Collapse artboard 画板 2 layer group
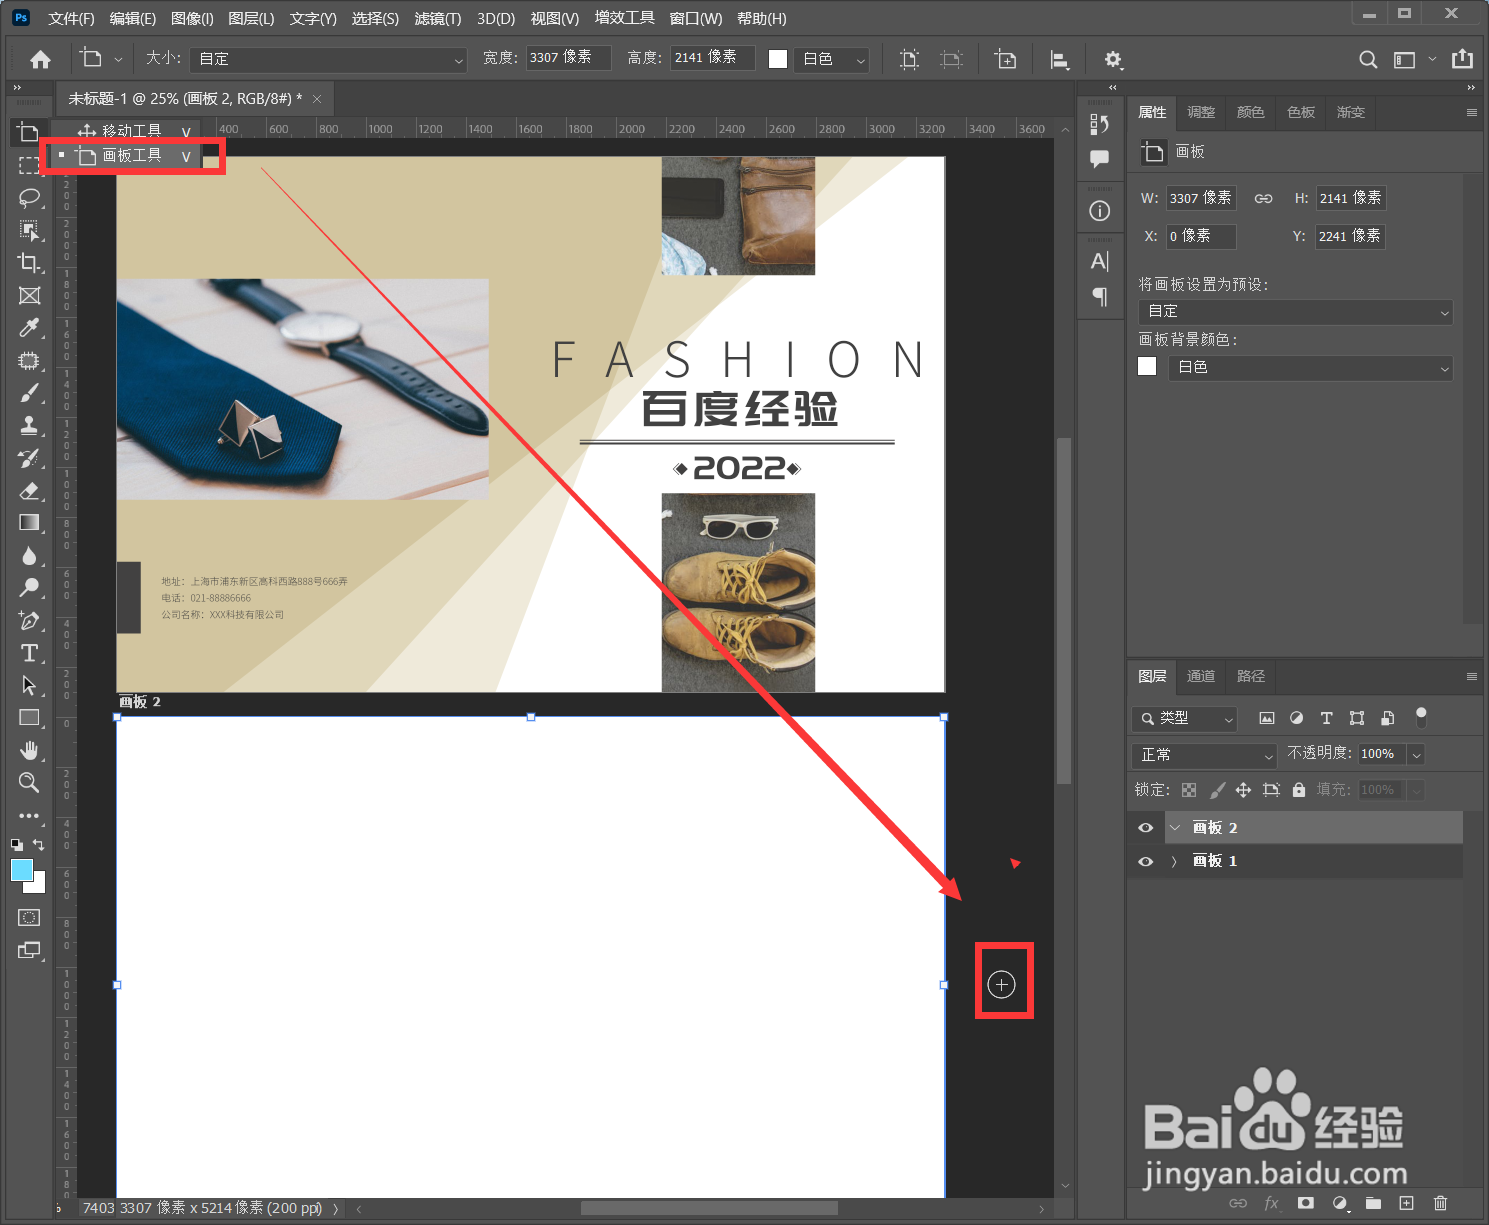1489x1225 pixels. point(1174,827)
